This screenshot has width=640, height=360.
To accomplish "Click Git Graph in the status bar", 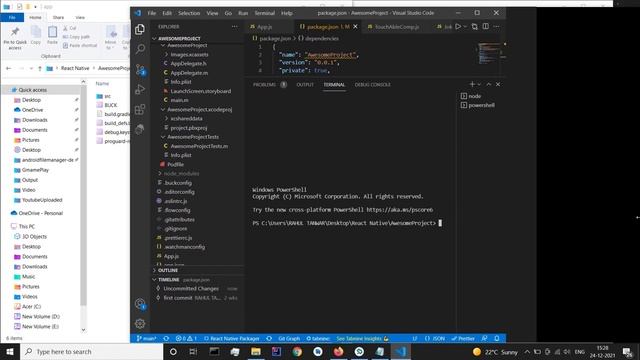I will (x=289, y=338).
